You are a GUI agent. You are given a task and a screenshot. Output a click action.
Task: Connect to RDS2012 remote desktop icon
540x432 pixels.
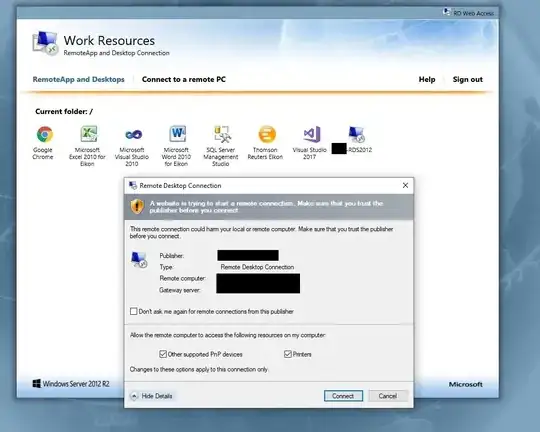(x=356, y=134)
